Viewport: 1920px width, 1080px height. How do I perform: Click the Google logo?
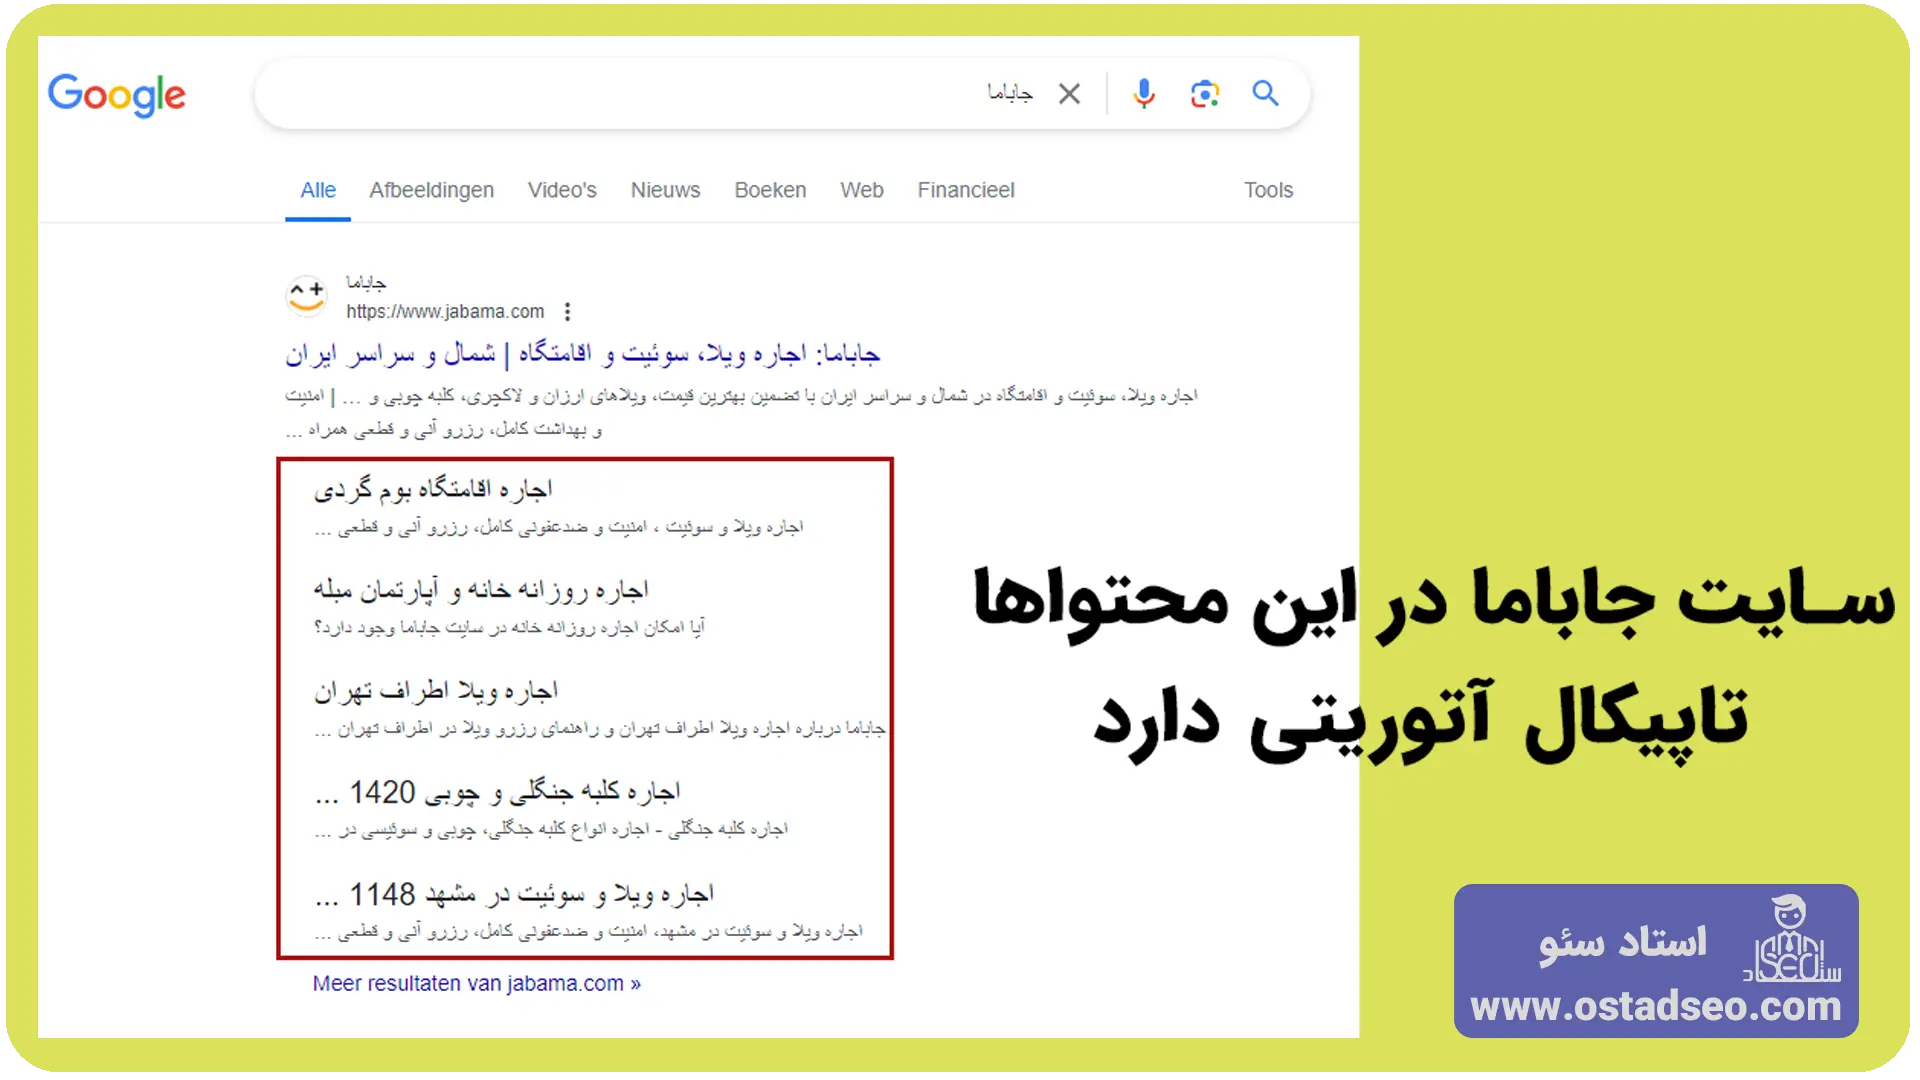117,95
